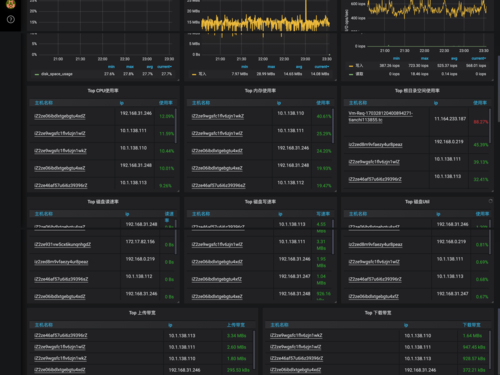The width and height of the screenshot is (500, 375).
Task: Open the Top CPU使用率 panel title menu
Action: click(103, 91)
